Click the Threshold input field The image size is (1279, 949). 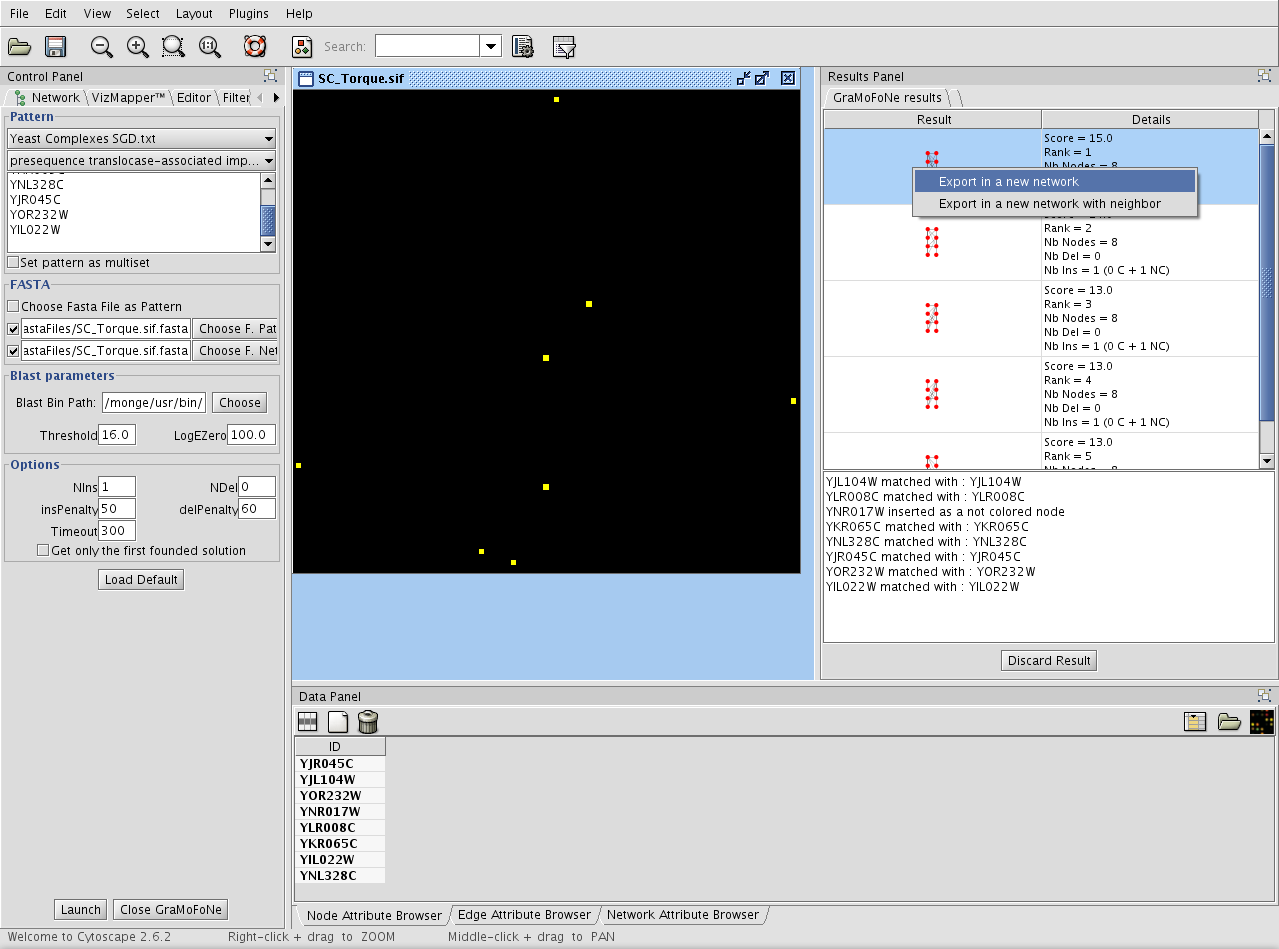[x=117, y=436]
